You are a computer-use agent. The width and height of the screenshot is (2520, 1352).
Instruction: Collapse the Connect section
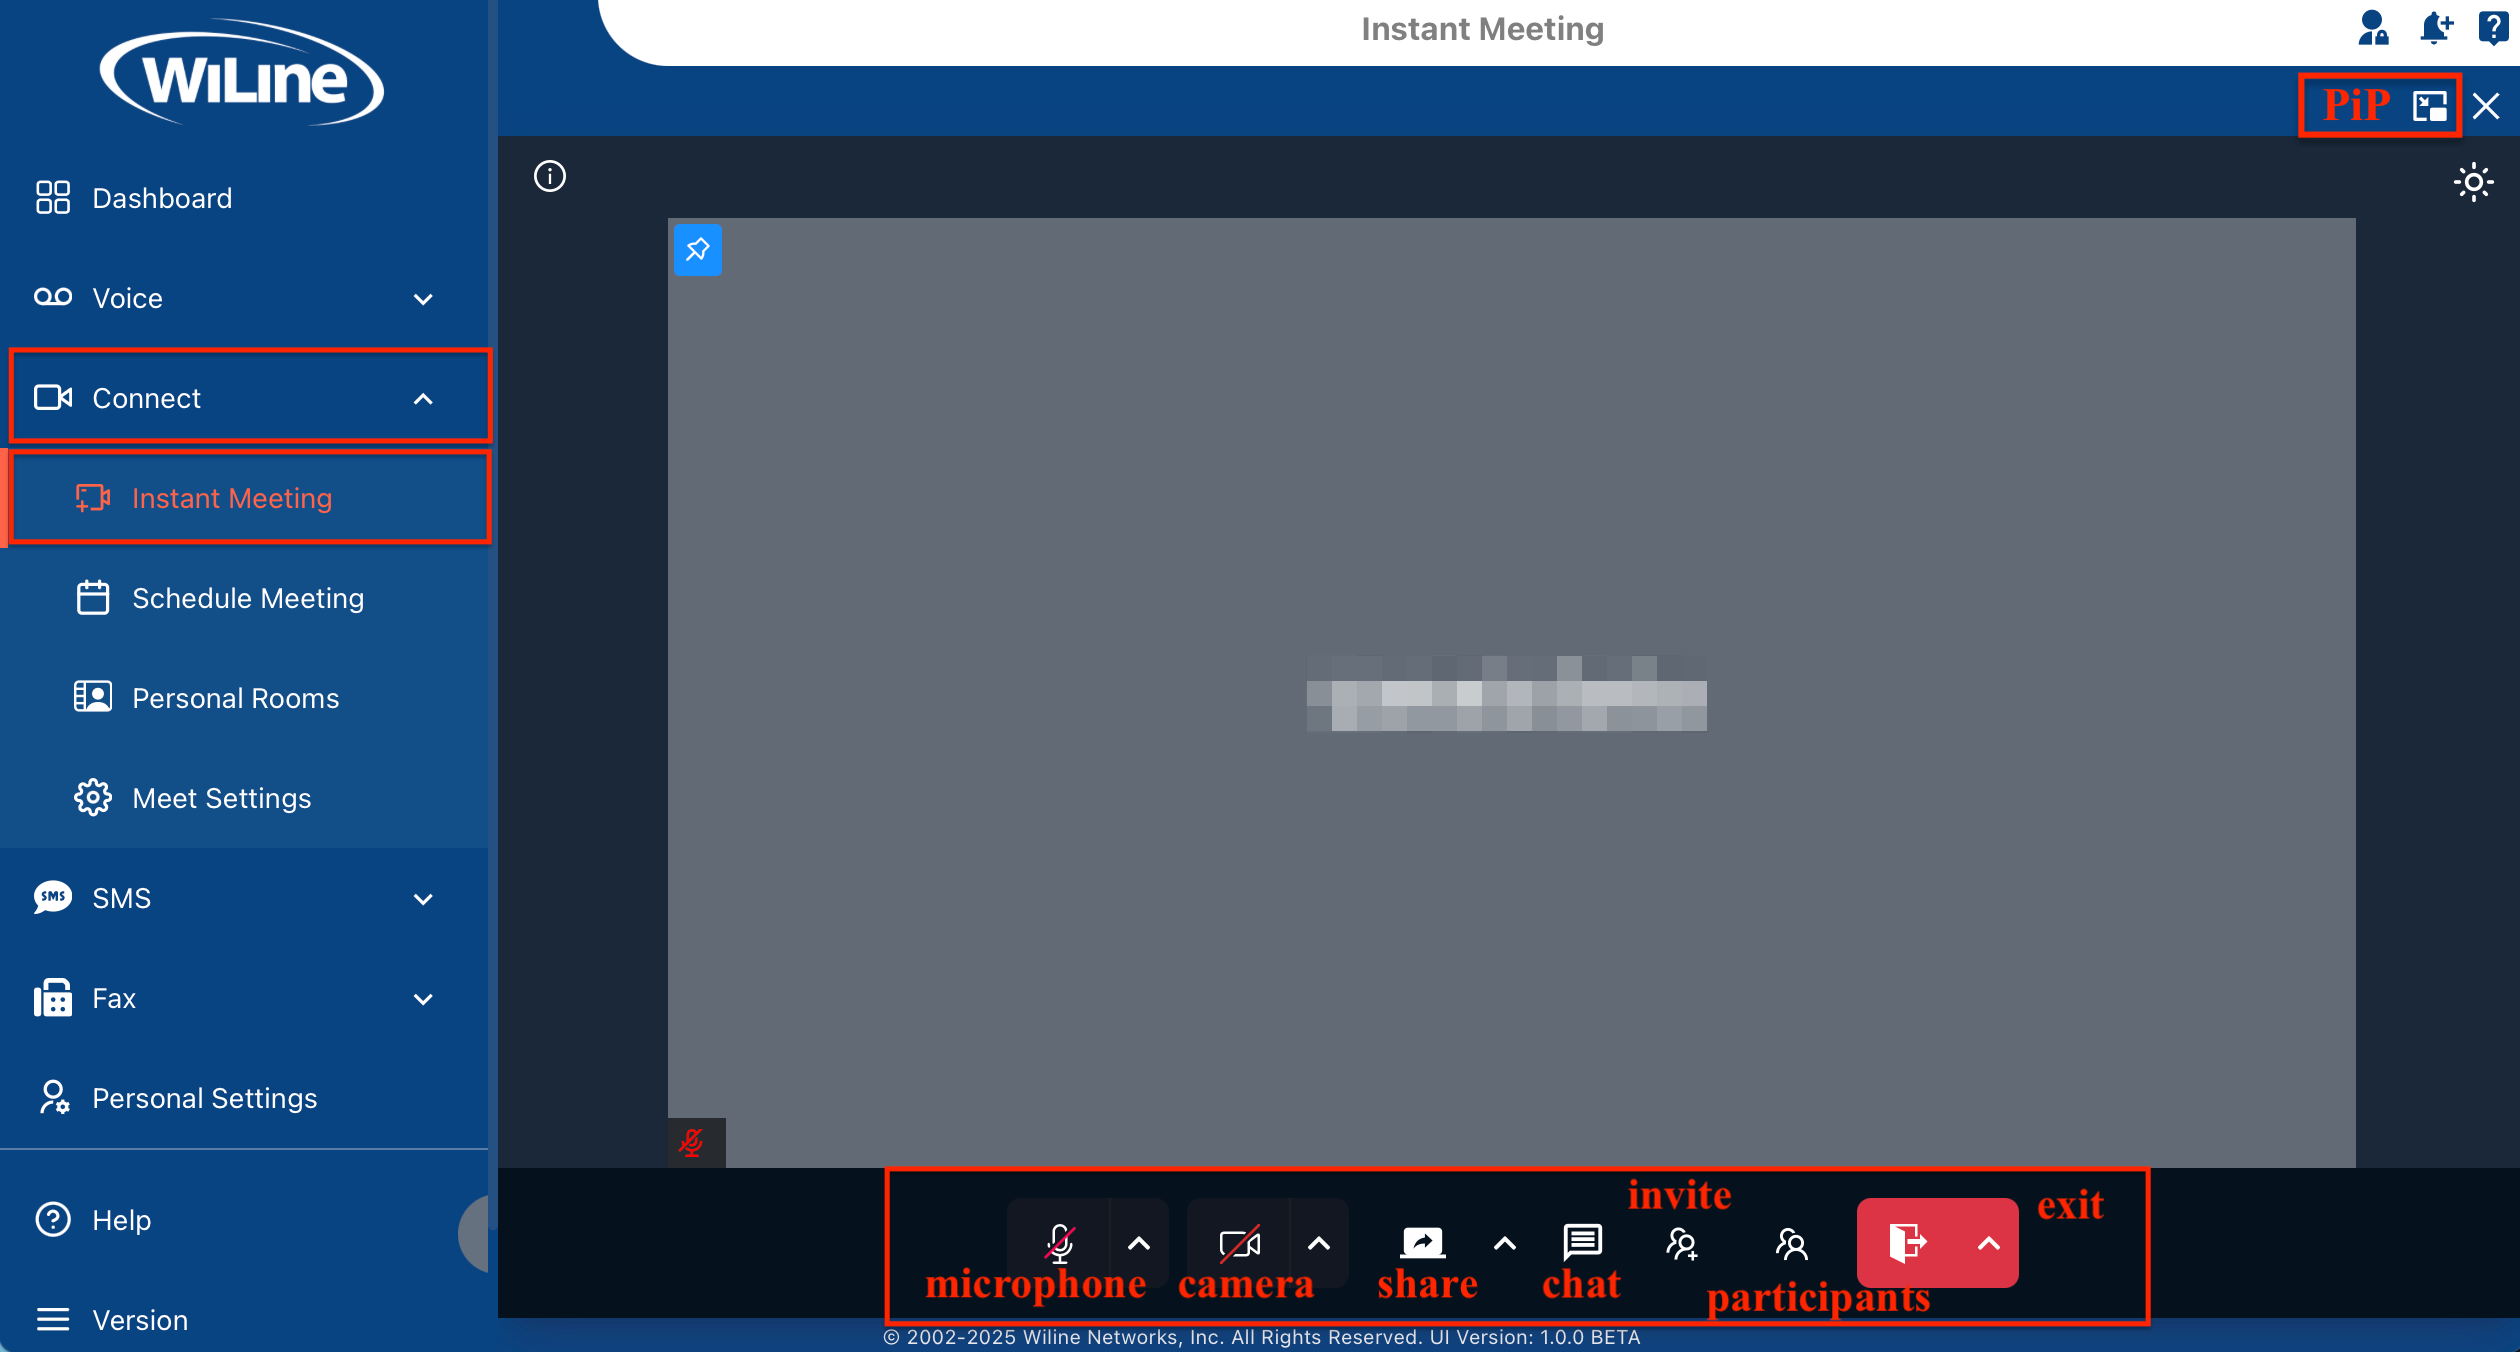pyautogui.click(x=424, y=397)
